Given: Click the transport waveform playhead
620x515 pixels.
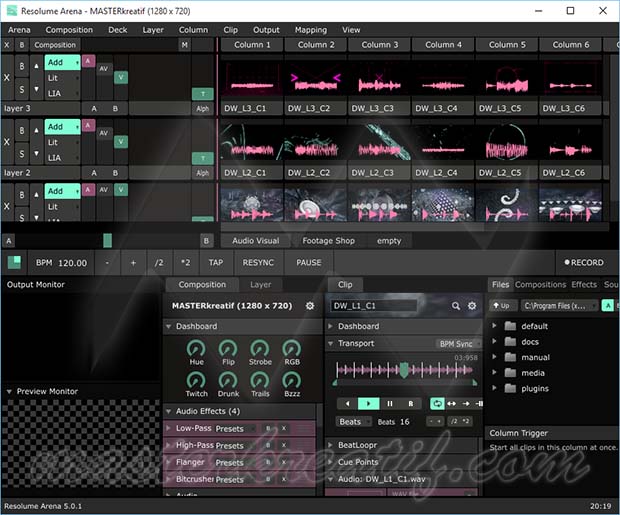Looking at the screenshot, I should click(404, 370).
